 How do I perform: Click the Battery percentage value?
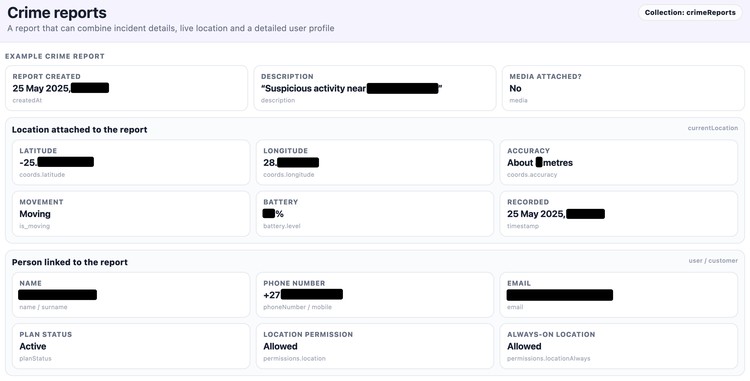click(274, 214)
